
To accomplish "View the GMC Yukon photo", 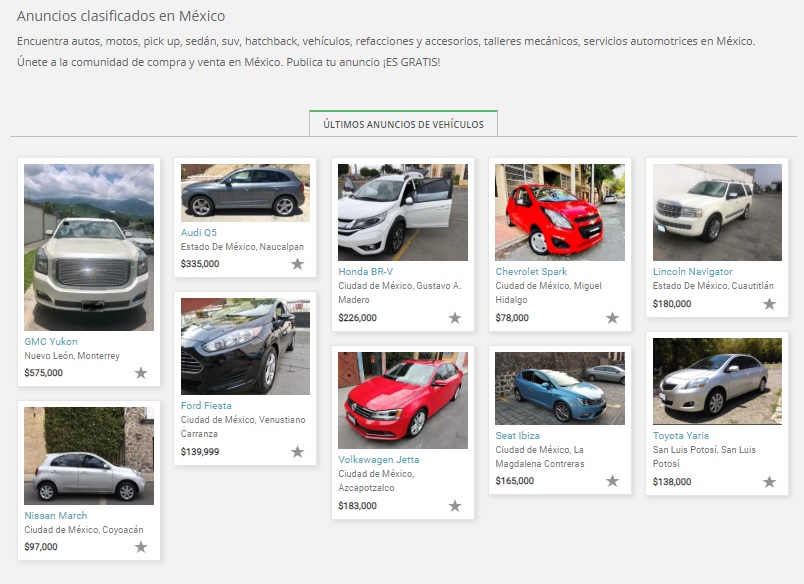I will click(89, 247).
